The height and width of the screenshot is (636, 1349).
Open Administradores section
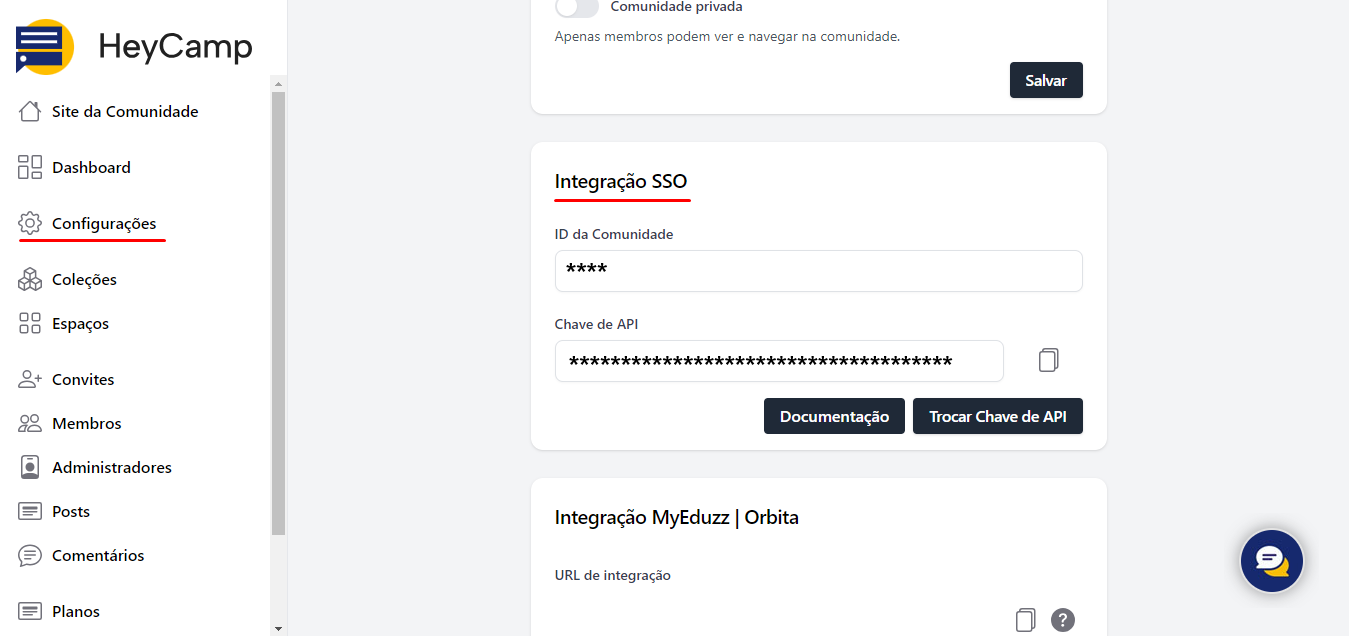(x=111, y=468)
